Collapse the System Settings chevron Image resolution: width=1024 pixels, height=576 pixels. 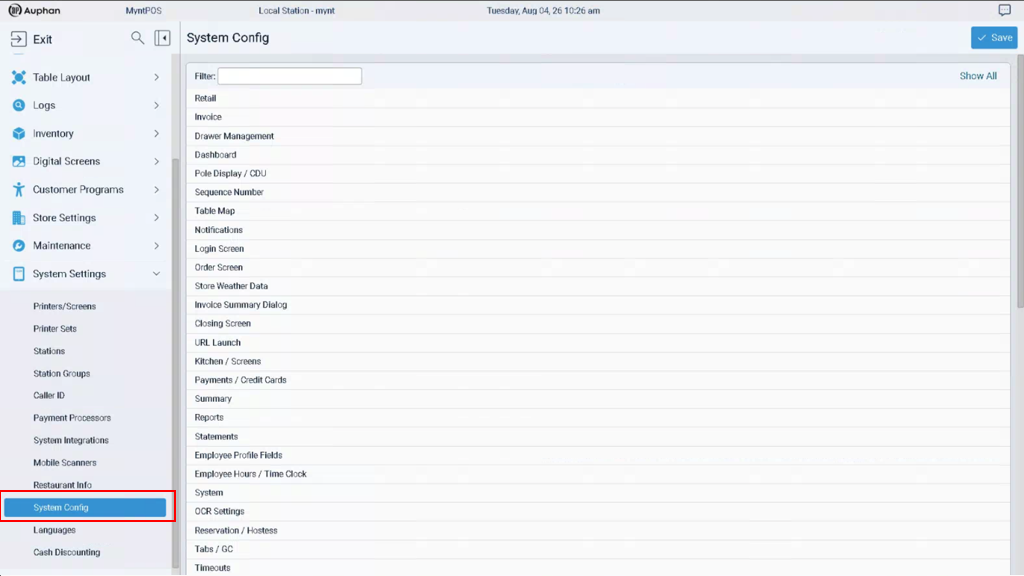click(157, 274)
